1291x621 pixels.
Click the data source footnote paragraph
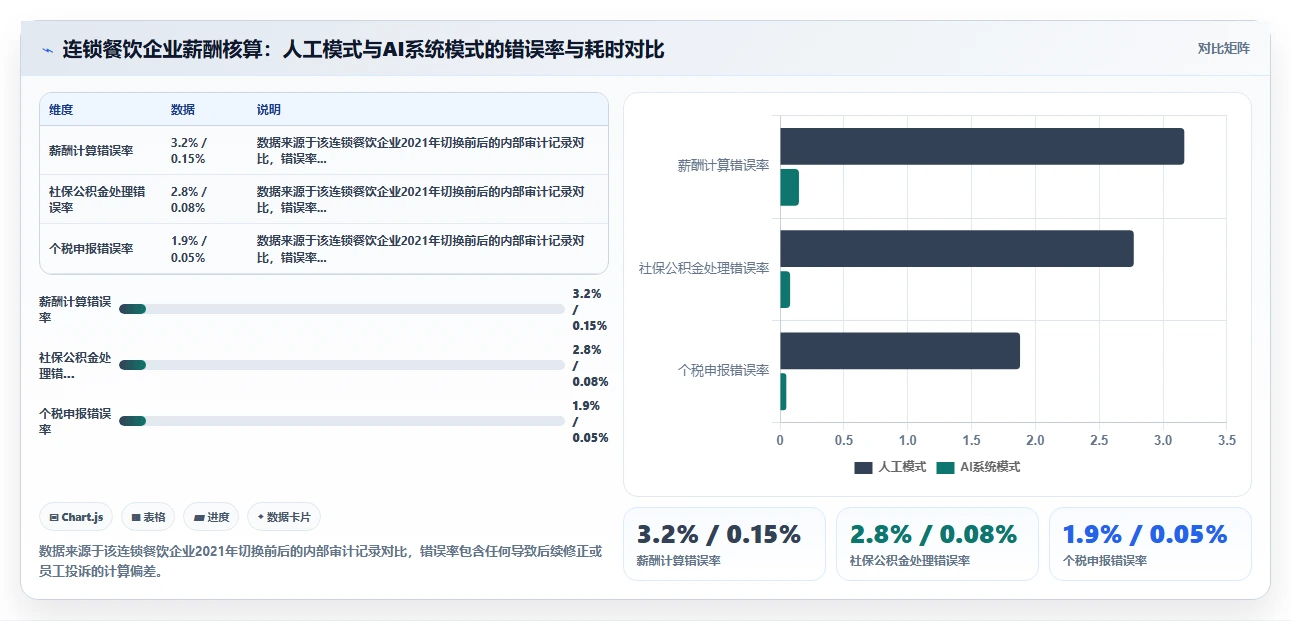(x=321, y=561)
